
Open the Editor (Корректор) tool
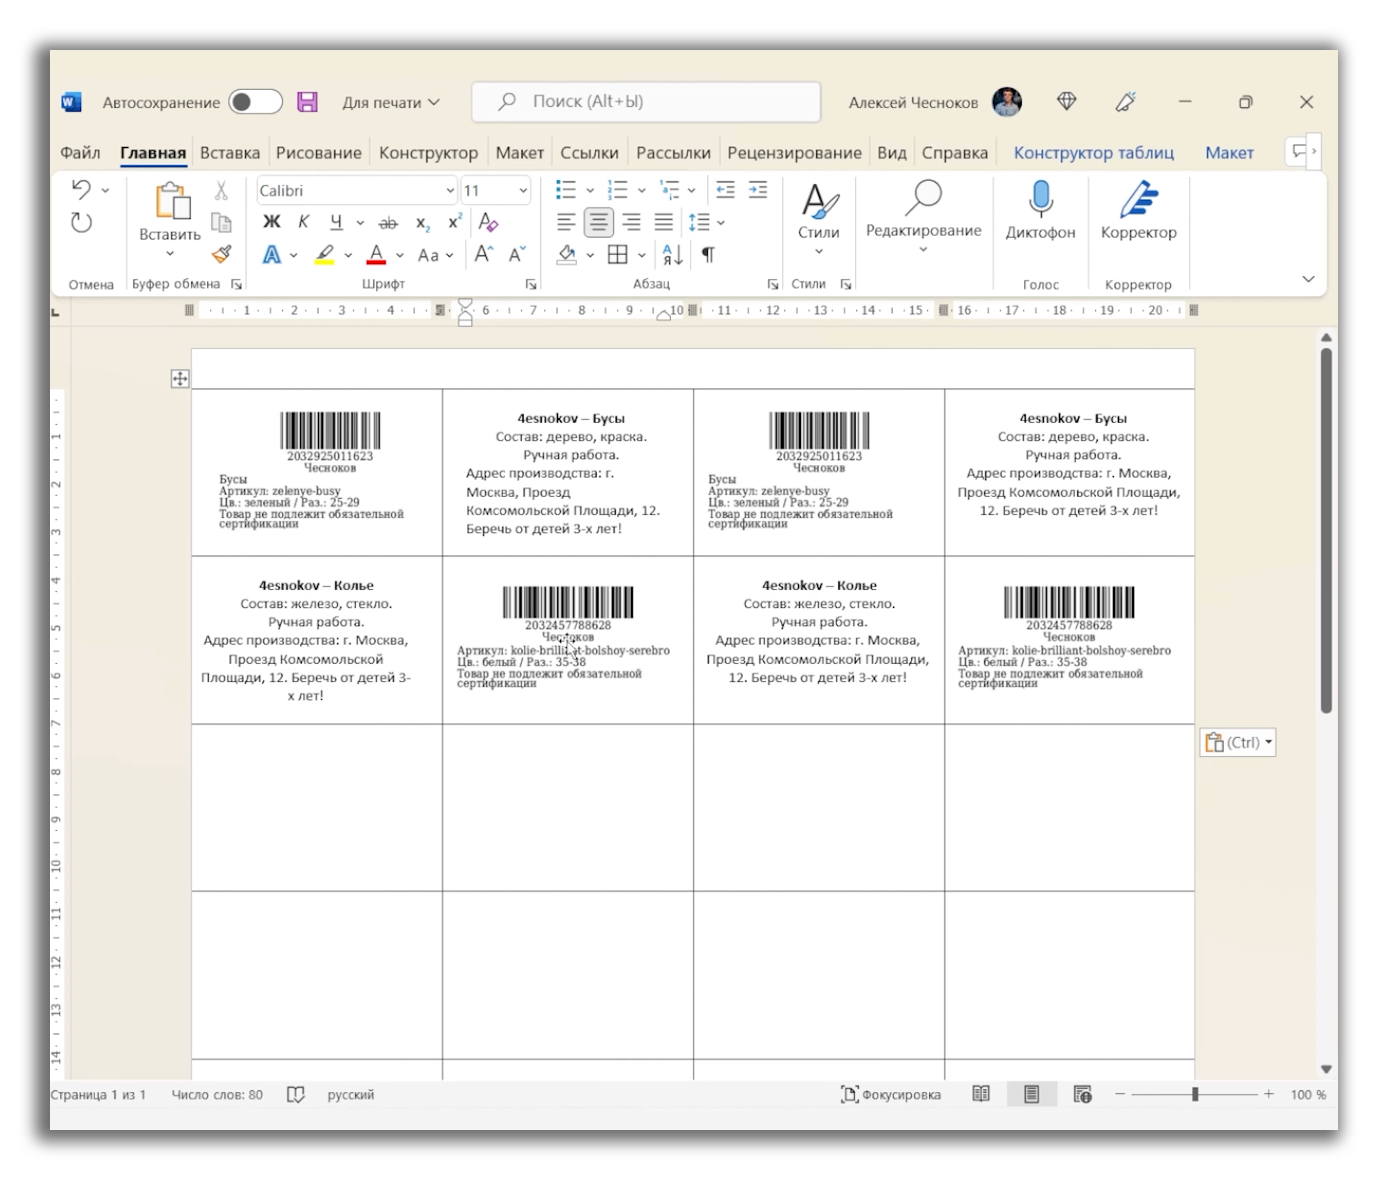(x=1138, y=210)
